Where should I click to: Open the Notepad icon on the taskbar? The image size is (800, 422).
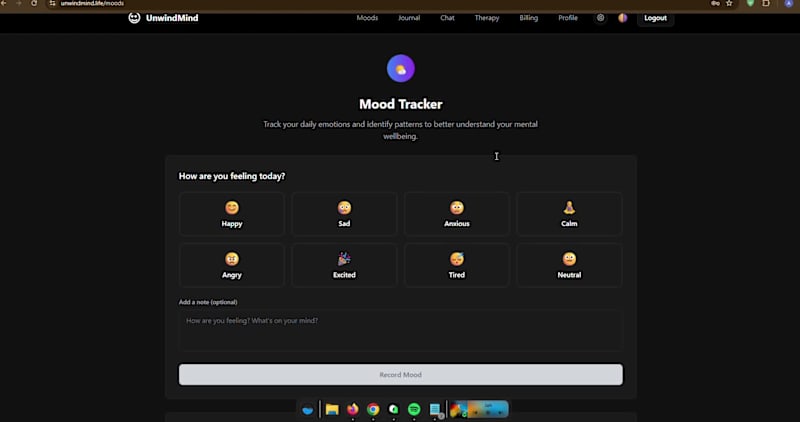(x=435, y=409)
